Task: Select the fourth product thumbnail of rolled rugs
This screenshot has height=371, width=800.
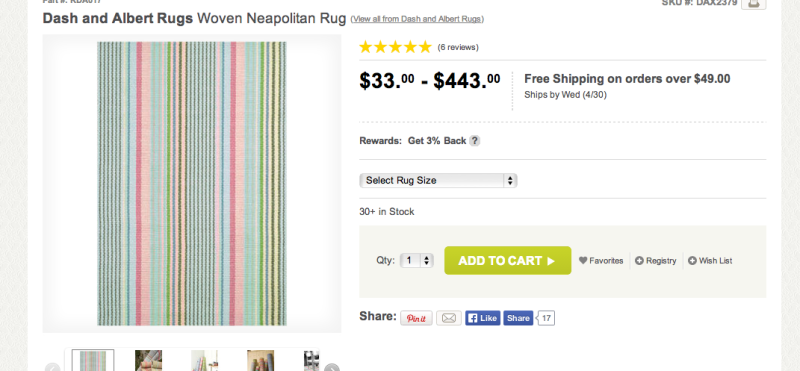Action: (260, 360)
